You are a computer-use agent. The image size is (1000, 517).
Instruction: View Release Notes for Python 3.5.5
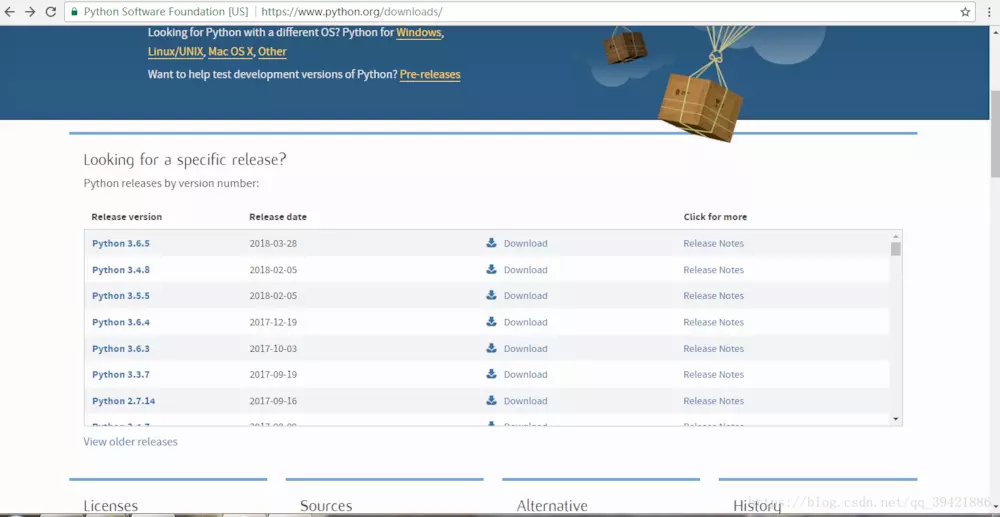[x=713, y=296]
